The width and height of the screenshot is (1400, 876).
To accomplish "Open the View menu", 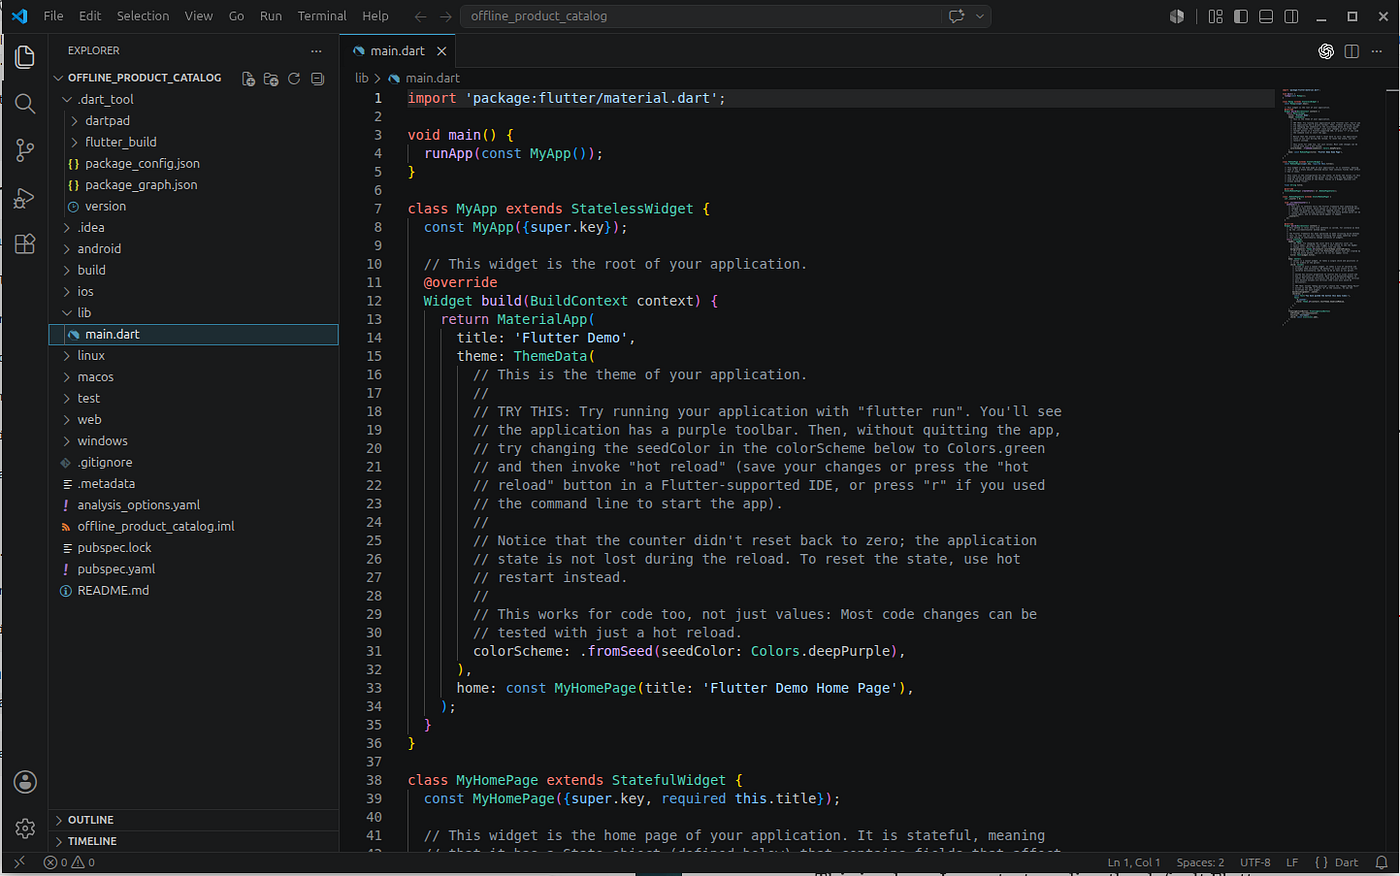I will 199,16.
